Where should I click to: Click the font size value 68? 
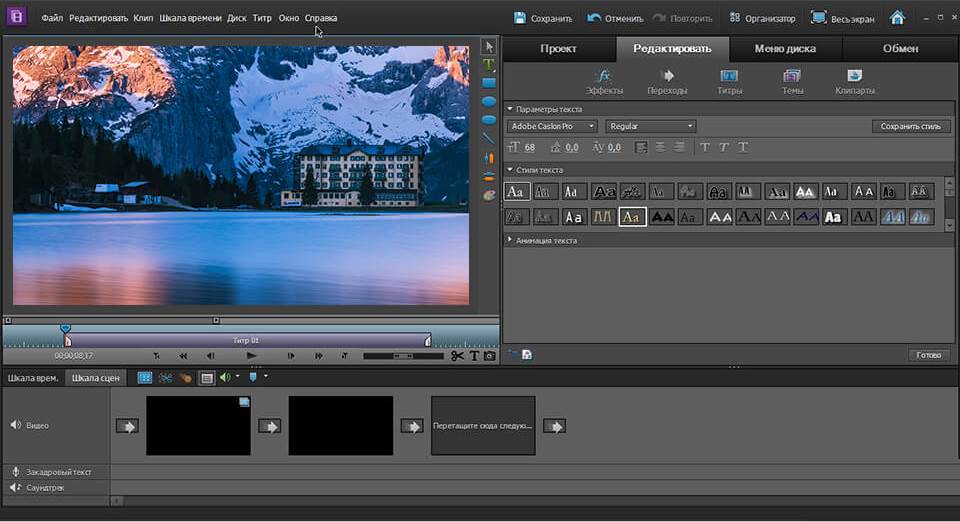[530, 147]
